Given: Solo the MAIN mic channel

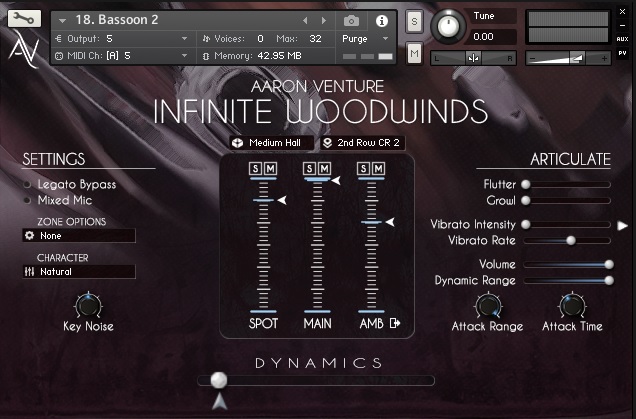Looking at the screenshot, I should (309, 168).
